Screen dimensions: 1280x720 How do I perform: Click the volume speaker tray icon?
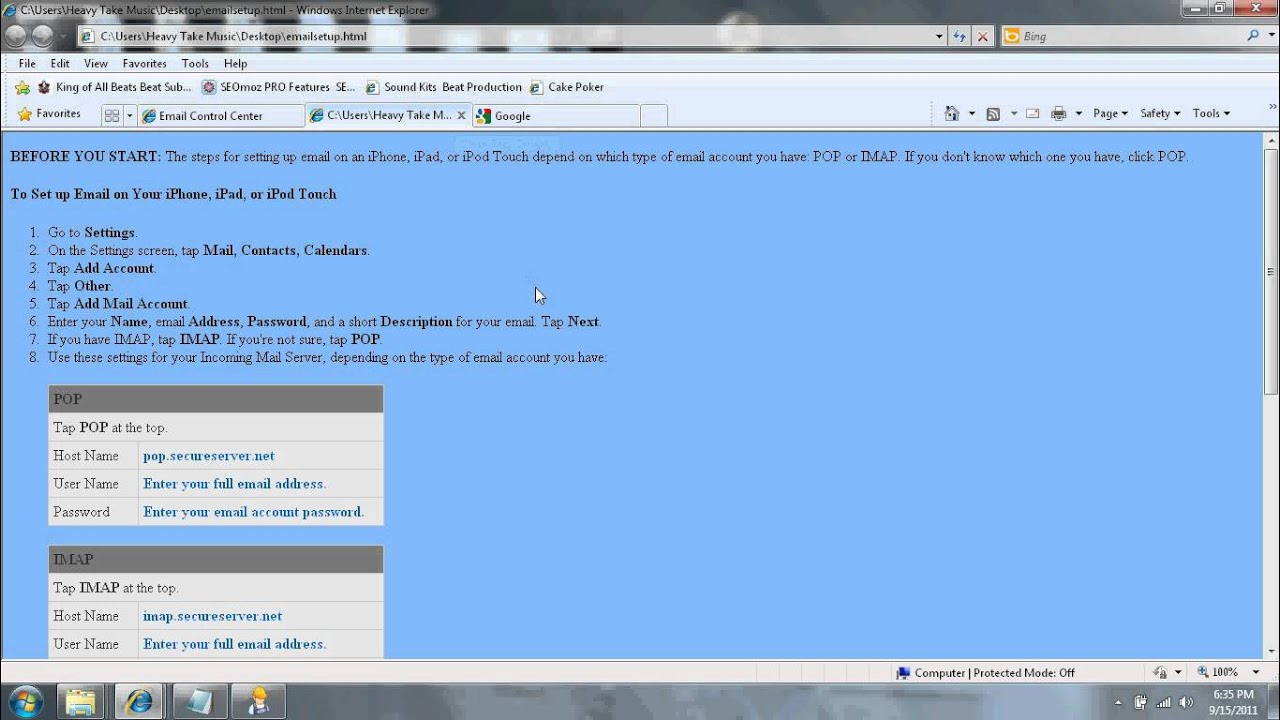pos(1186,701)
